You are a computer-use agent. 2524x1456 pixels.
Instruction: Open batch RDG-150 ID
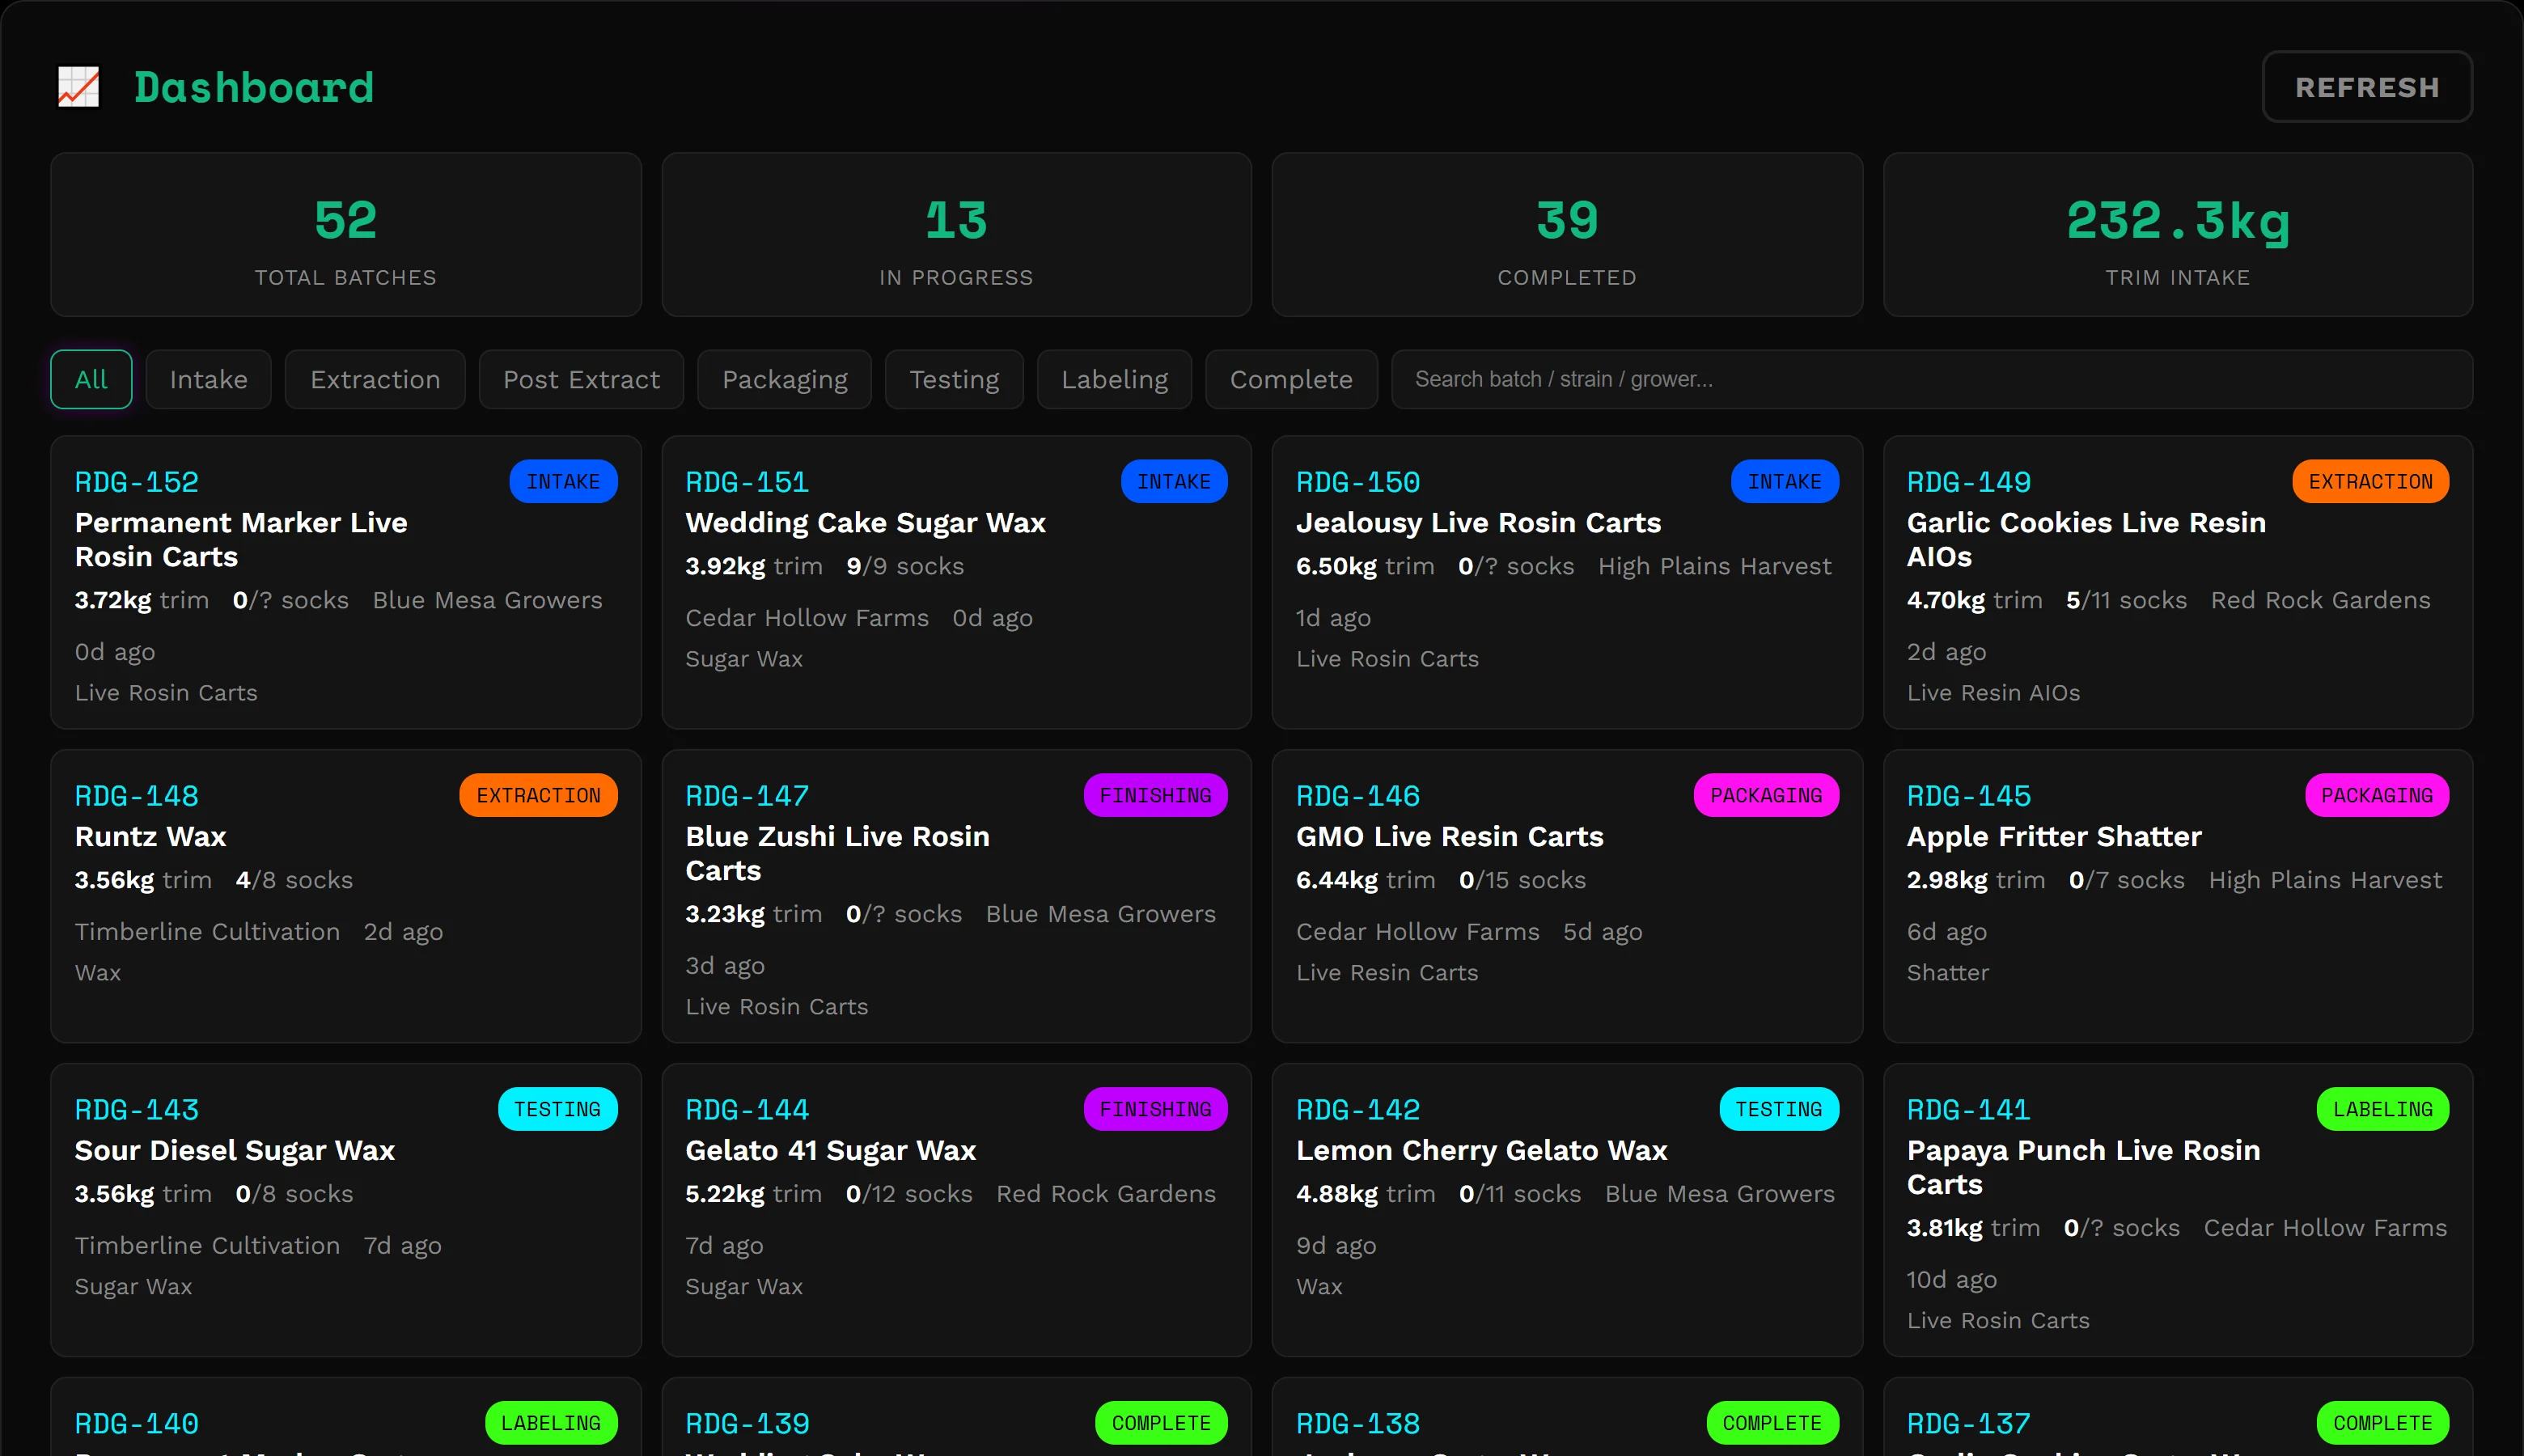point(1358,482)
